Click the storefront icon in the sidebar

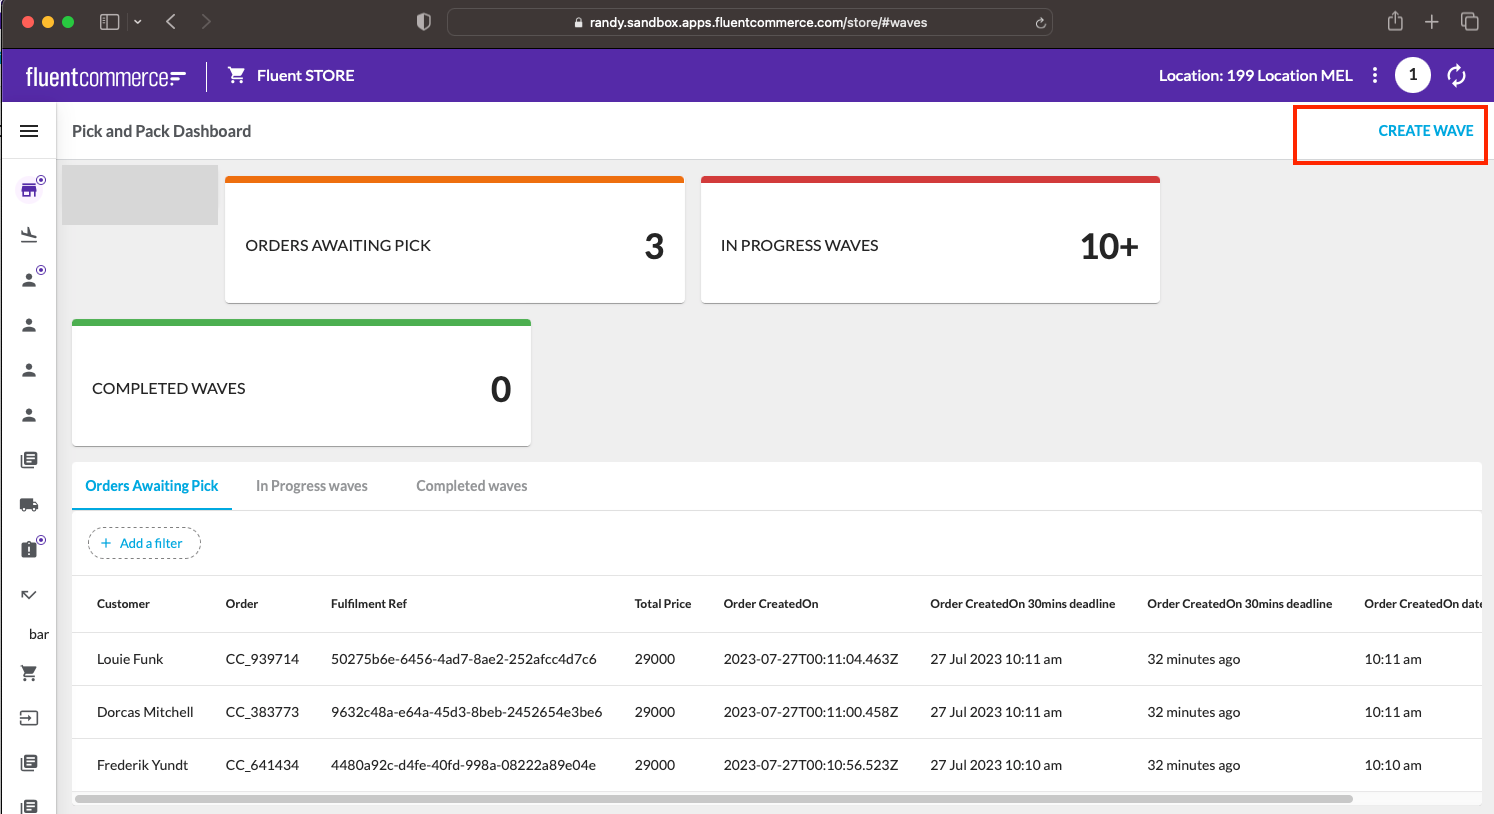pyautogui.click(x=29, y=190)
